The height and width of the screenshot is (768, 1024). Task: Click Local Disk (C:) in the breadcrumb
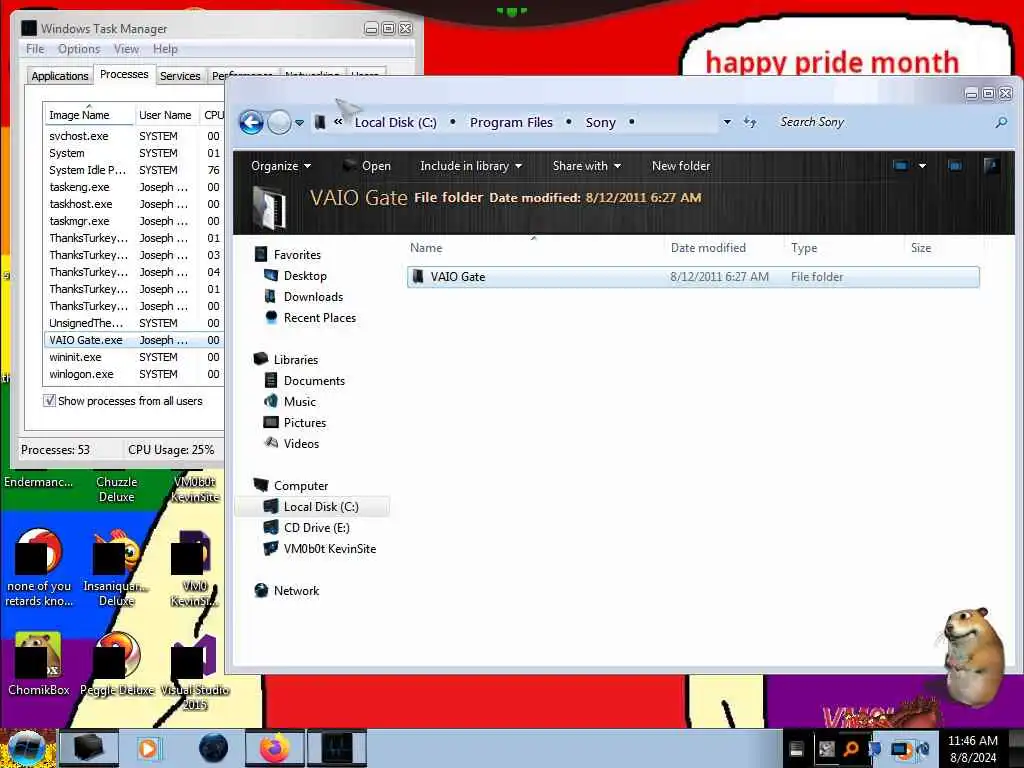(396, 122)
